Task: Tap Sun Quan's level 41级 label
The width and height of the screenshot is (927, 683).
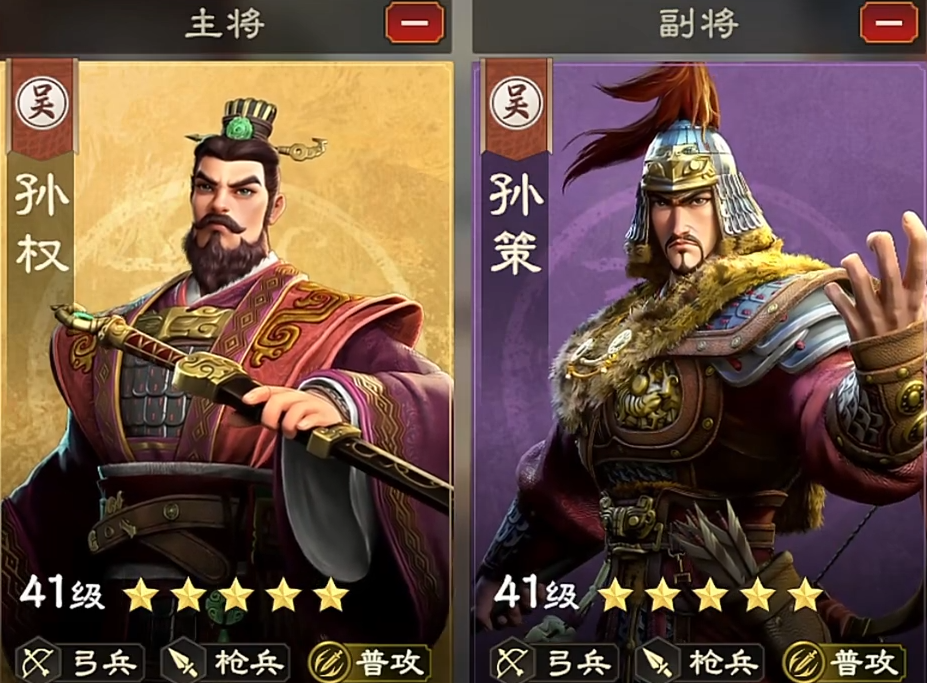Action: (x=63, y=593)
